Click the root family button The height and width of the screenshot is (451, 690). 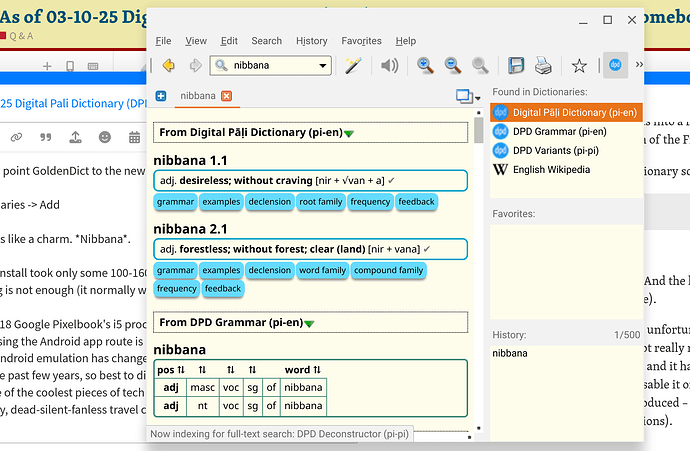point(321,202)
